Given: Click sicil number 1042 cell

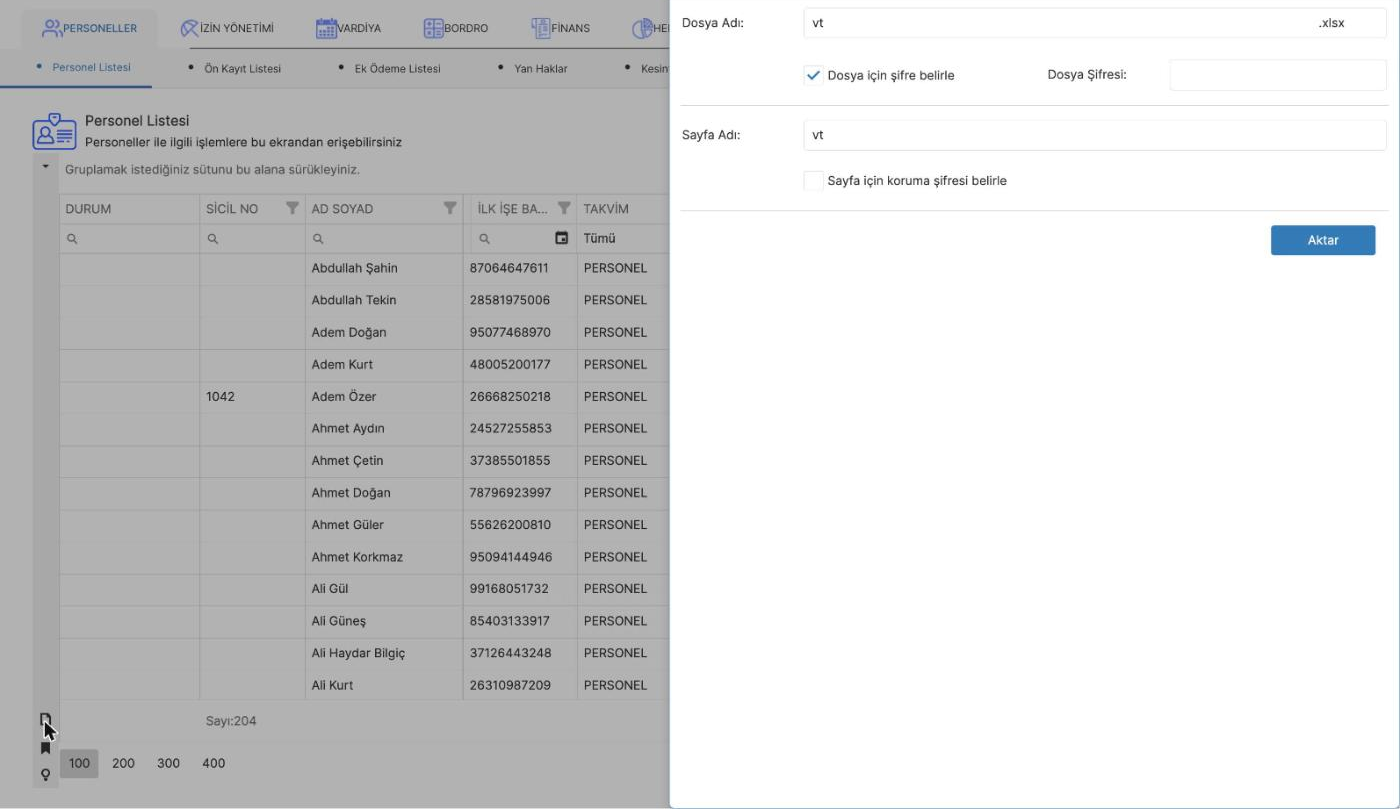Looking at the screenshot, I should tap(253, 396).
